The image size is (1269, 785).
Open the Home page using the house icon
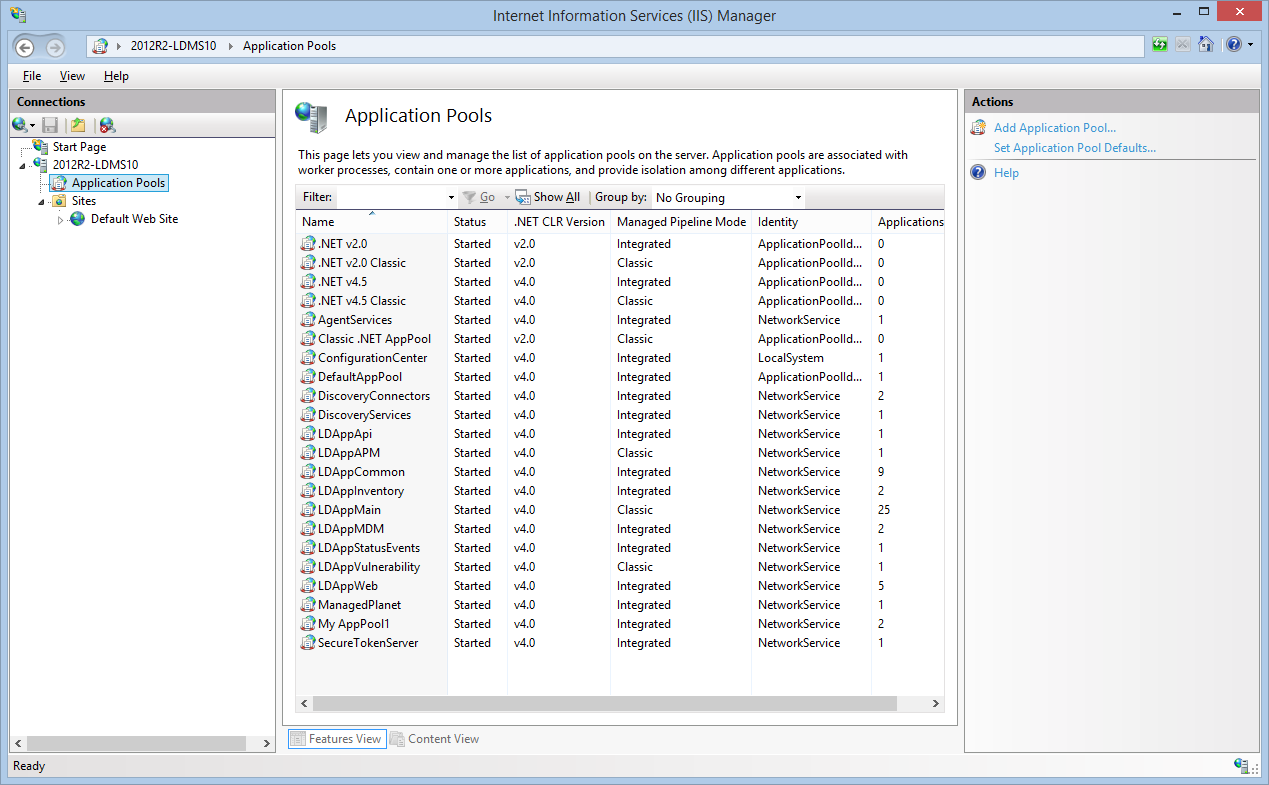click(1203, 44)
